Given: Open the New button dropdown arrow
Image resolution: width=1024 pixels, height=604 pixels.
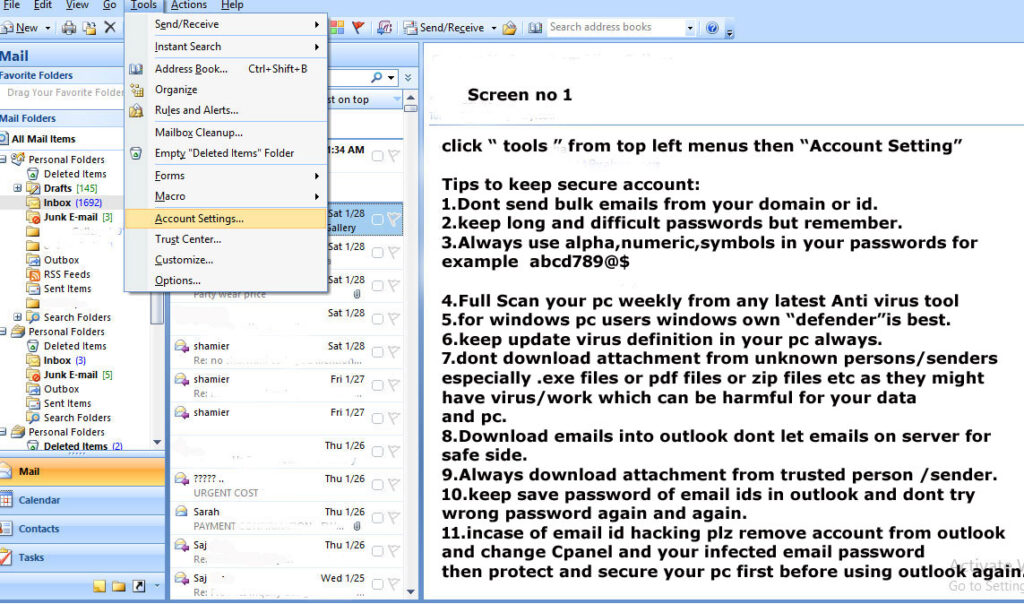Looking at the screenshot, I should (x=46, y=27).
